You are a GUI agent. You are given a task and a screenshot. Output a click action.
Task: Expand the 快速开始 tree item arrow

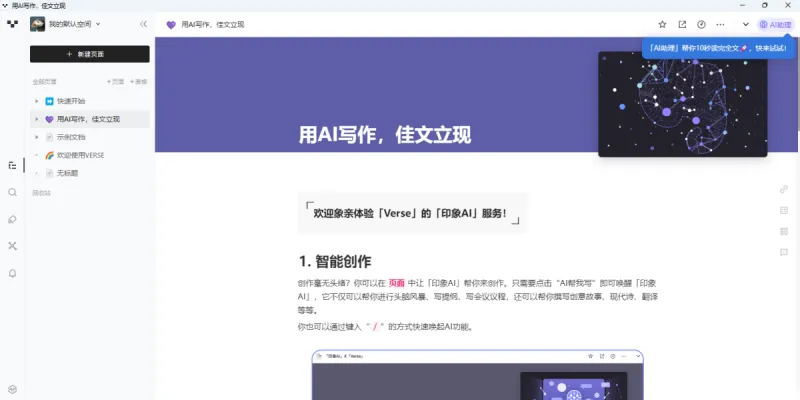coord(37,101)
